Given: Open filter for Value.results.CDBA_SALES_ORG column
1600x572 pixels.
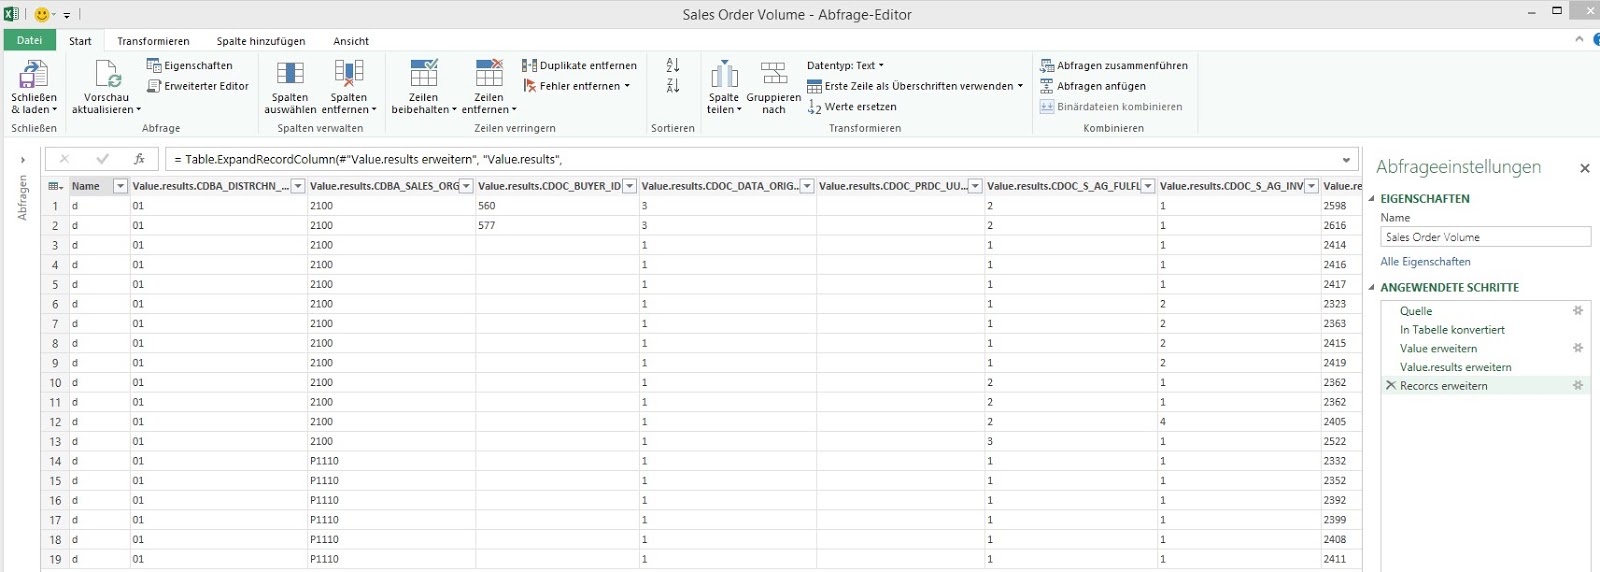Looking at the screenshot, I should (x=466, y=186).
